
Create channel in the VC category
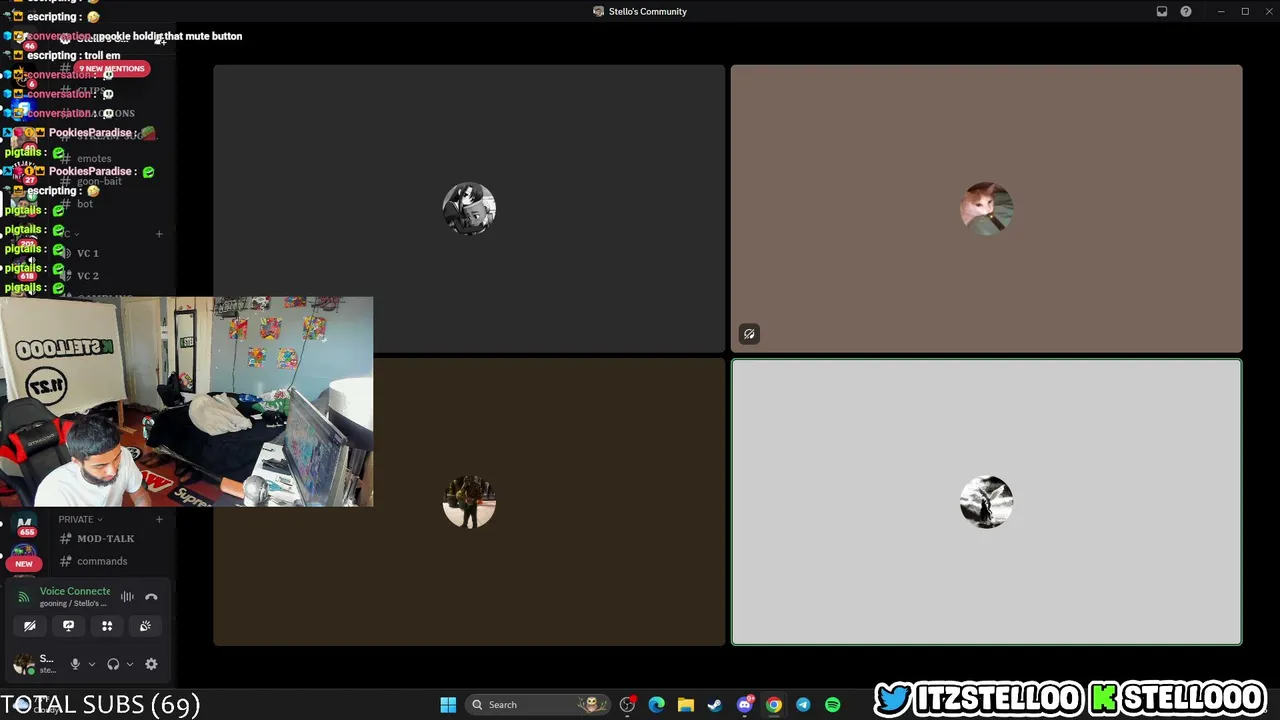159,234
